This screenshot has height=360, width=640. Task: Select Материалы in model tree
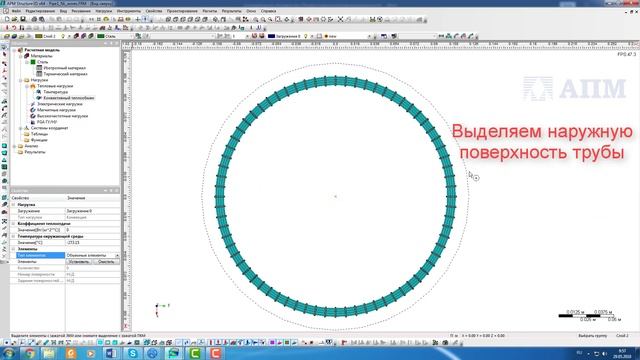41,56
